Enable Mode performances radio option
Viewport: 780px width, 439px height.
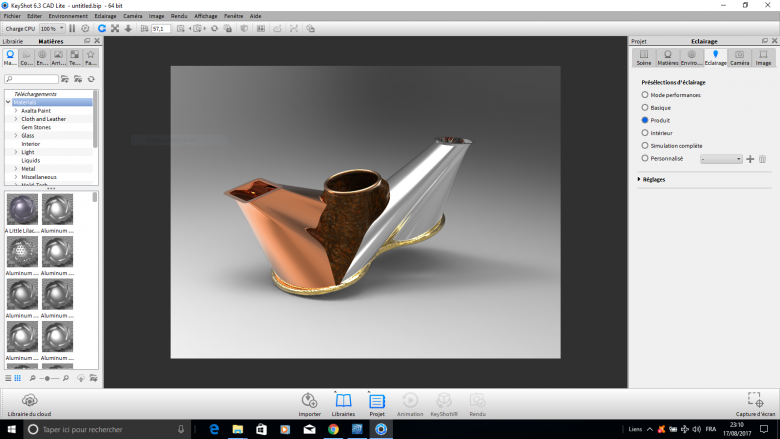pos(645,95)
